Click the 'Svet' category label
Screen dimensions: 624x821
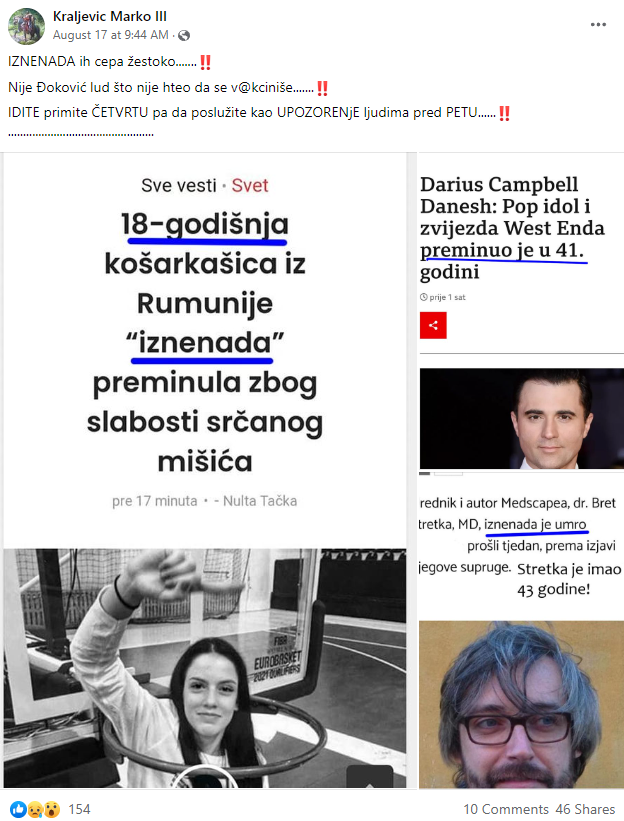(x=250, y=185)
